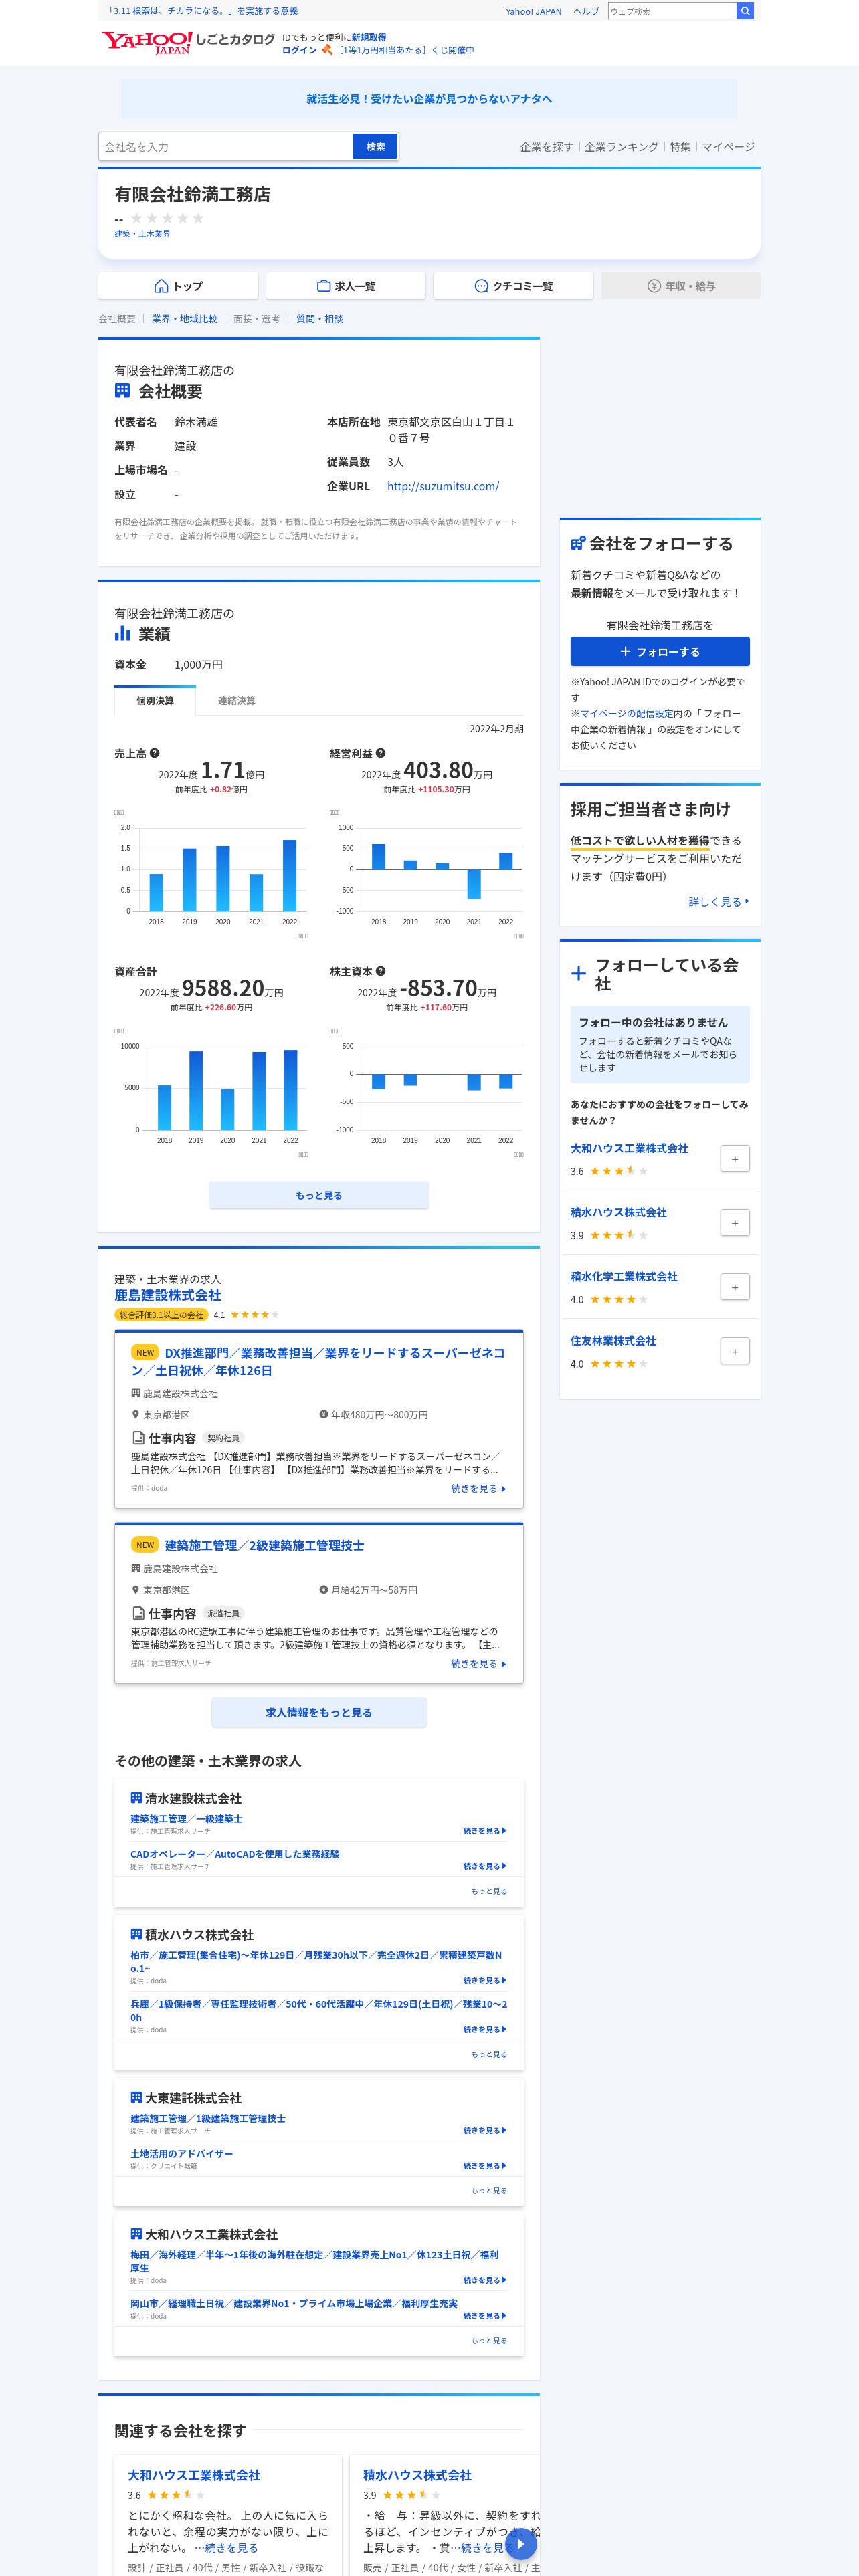
Task: Click the help icon next to 株主資本
Action: pyautogui.click(x=381, y=971)
